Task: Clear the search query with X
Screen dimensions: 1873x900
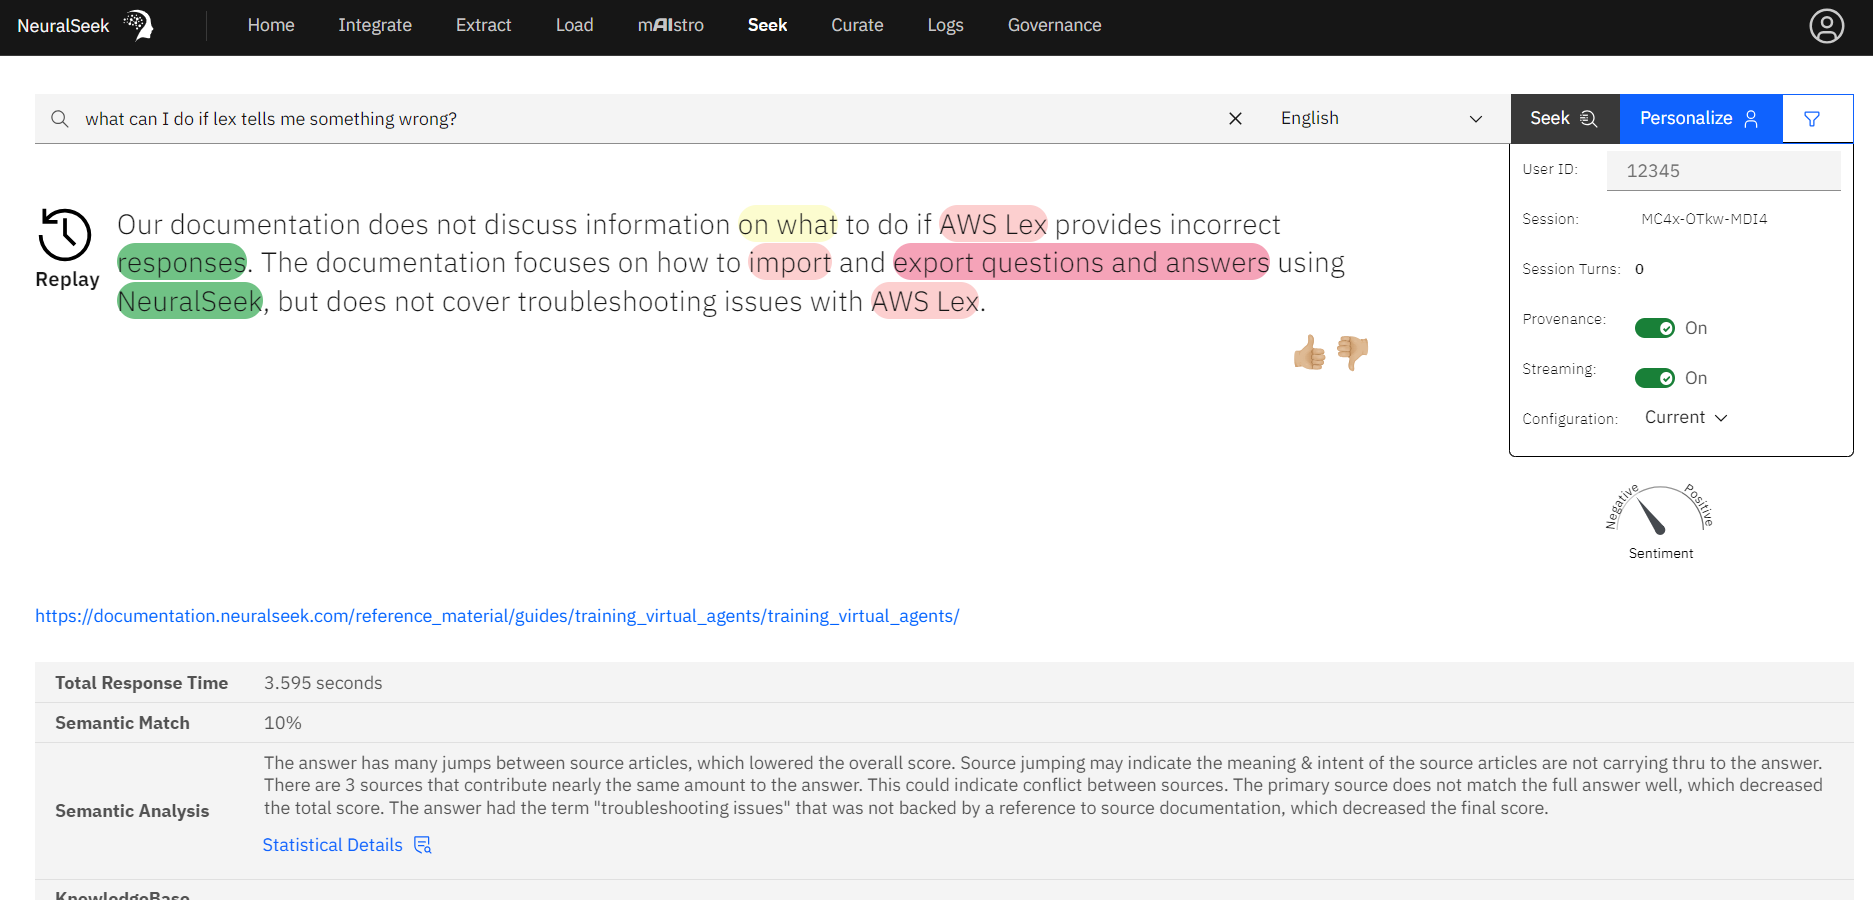Action: click(1235, 118)
